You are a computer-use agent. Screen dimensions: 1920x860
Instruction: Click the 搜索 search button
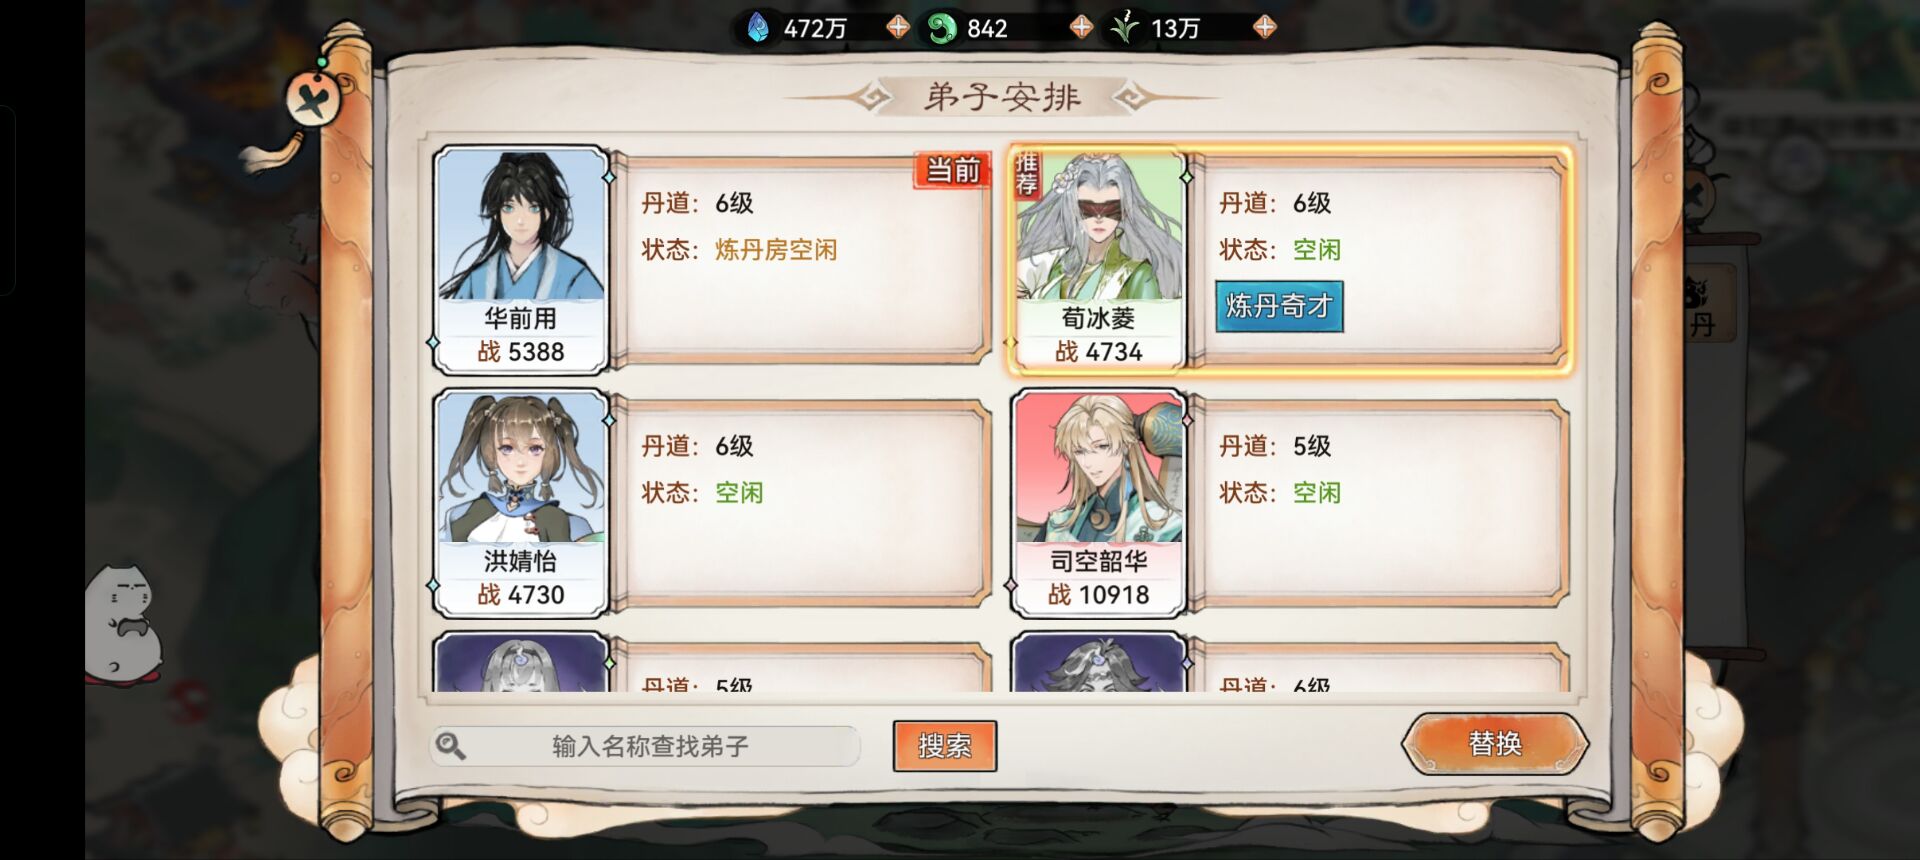click(944, 746)
